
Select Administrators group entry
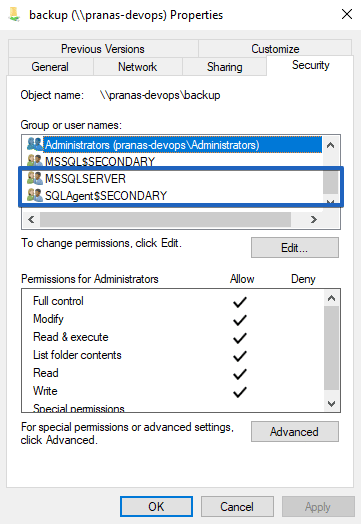(174, 145)
